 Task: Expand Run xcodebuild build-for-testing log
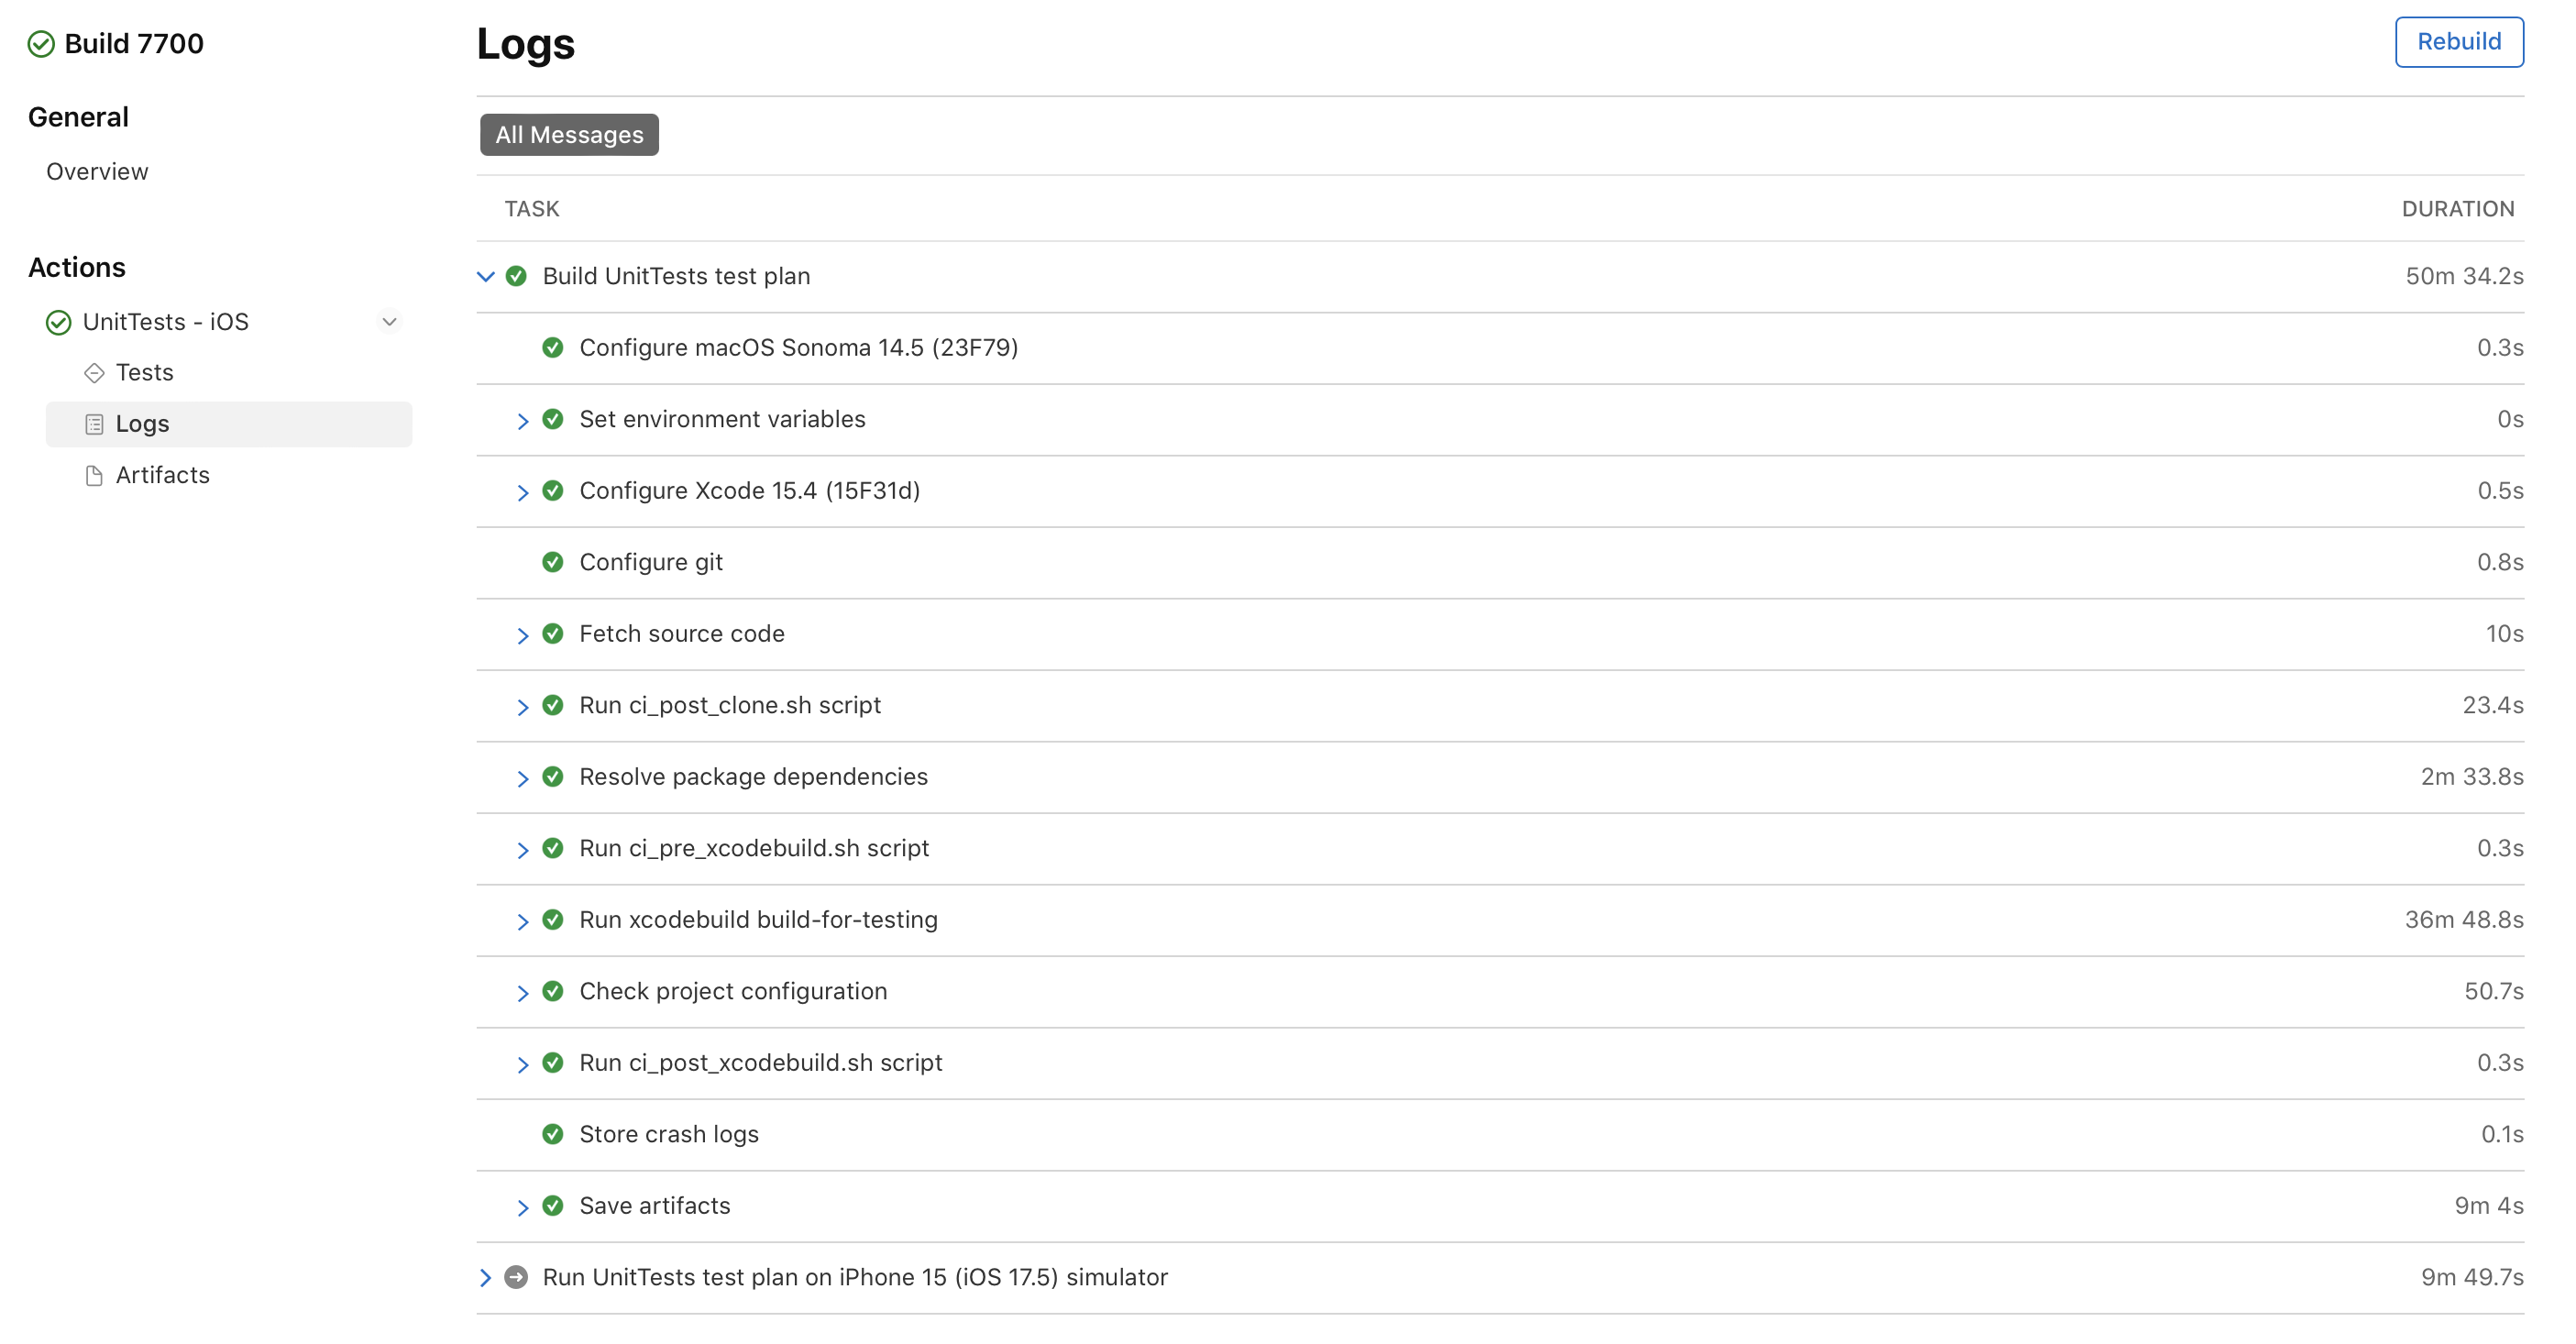522,921
